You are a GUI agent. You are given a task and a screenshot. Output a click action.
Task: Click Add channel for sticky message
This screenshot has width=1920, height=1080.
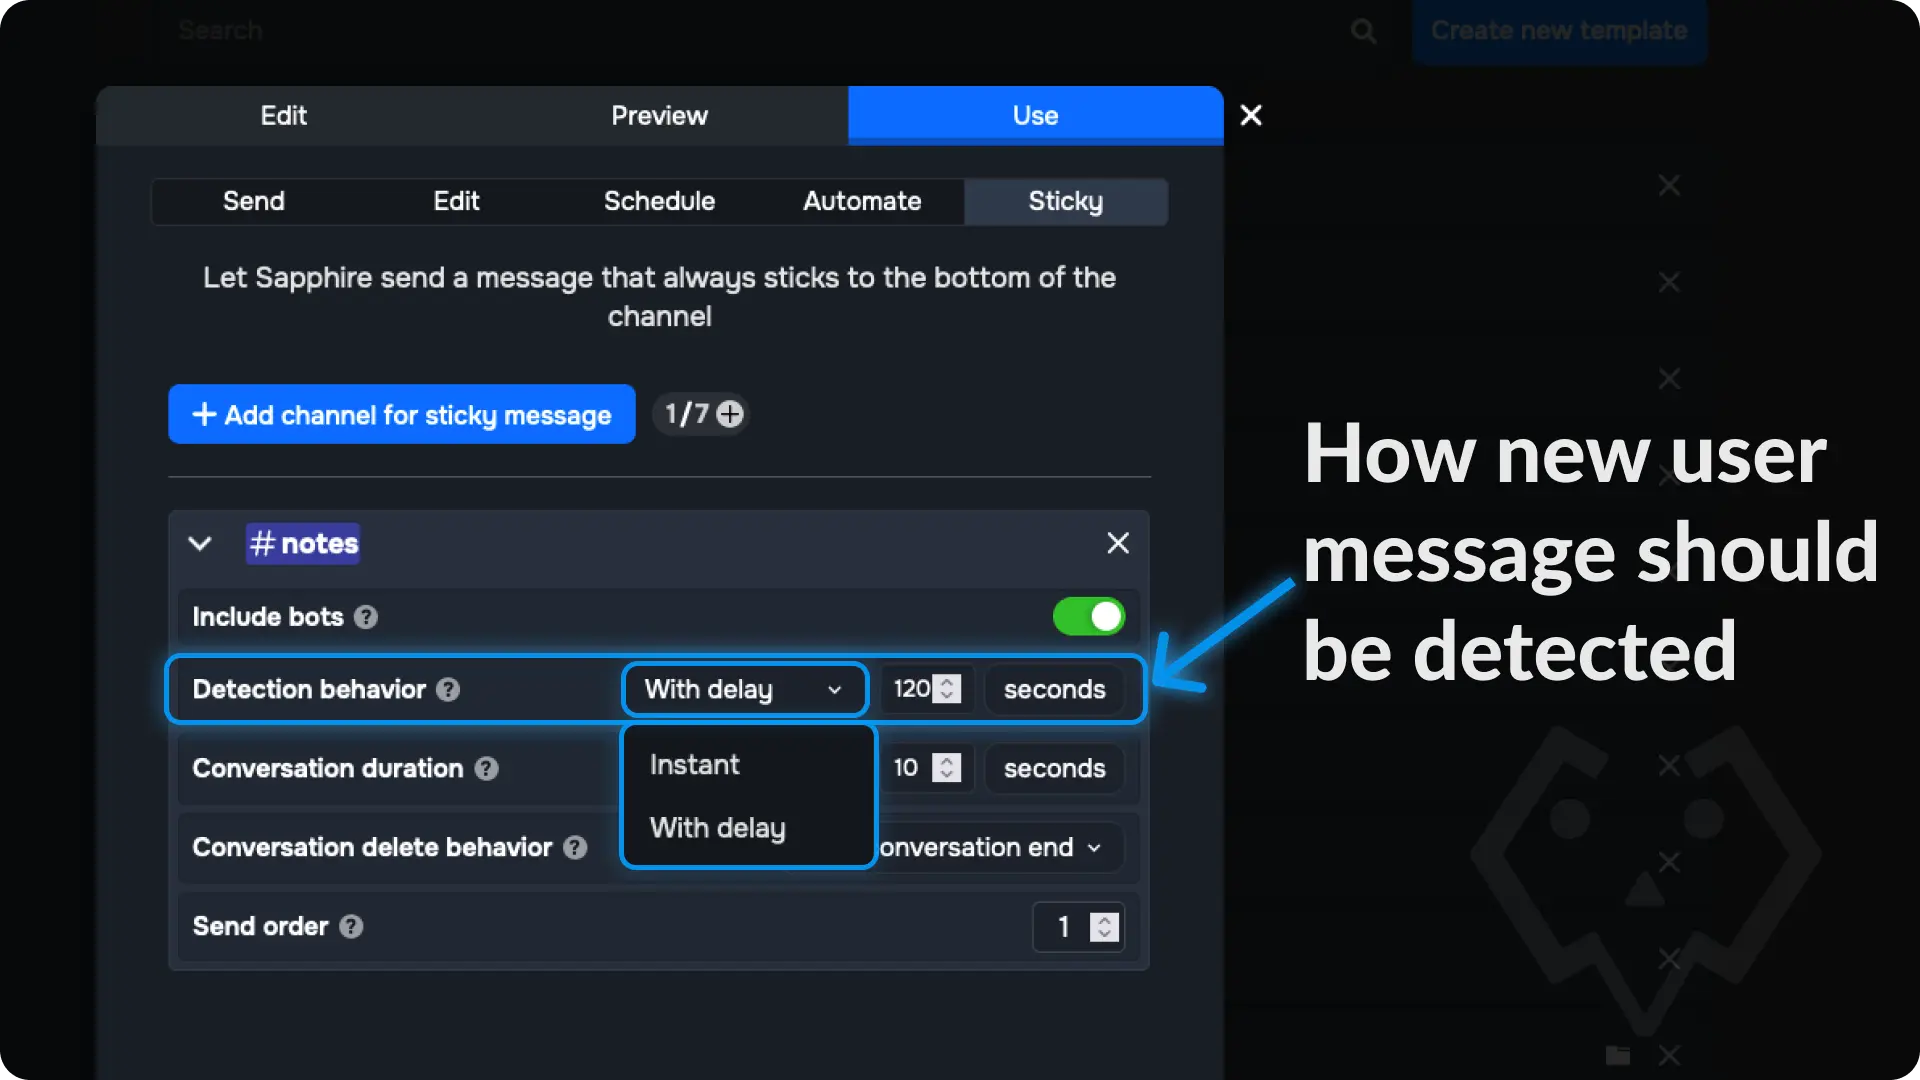pos(402,414)
